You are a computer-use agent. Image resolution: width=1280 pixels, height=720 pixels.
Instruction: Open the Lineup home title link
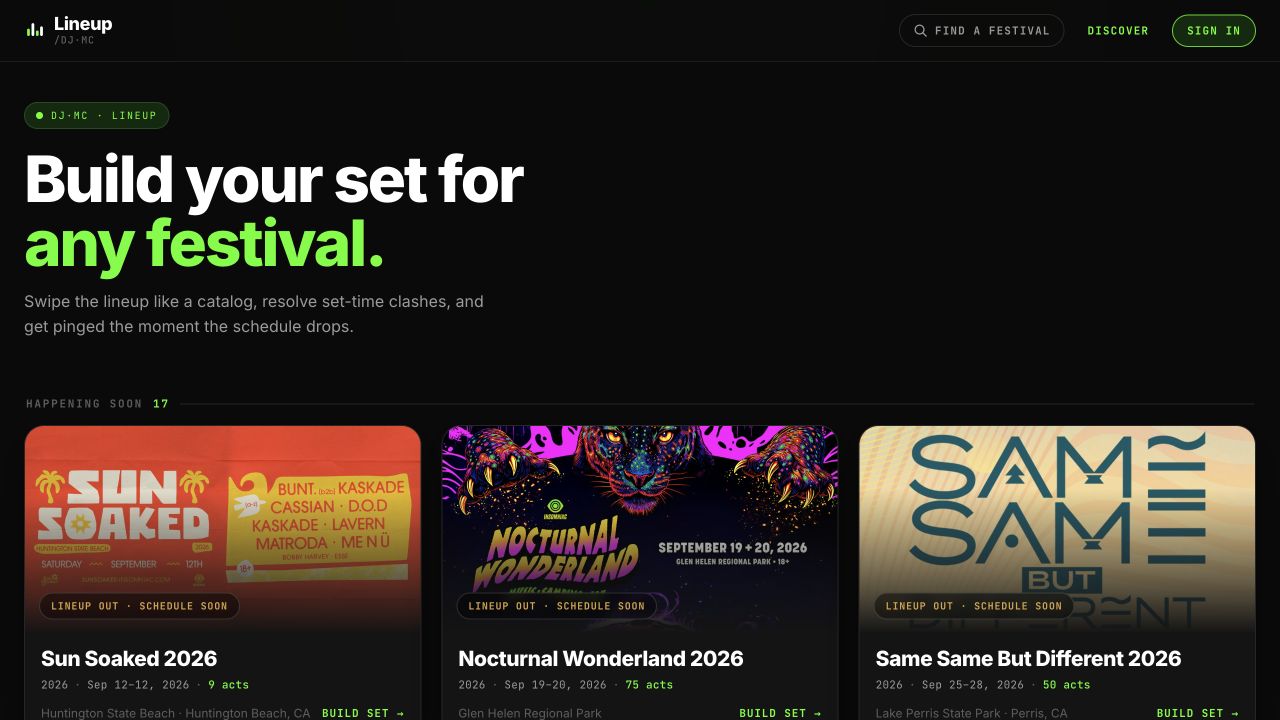pos(83,24)
